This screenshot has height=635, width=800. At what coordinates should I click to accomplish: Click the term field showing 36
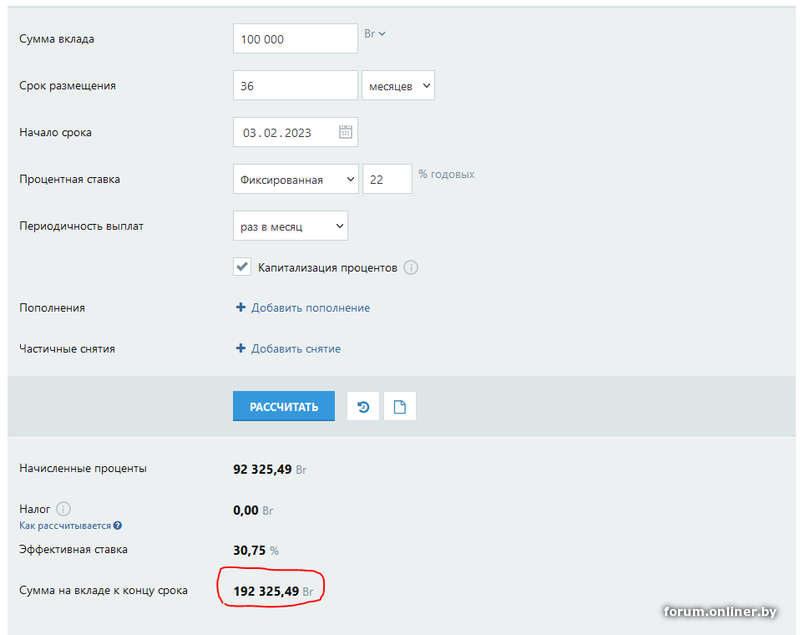click(295, 85)
